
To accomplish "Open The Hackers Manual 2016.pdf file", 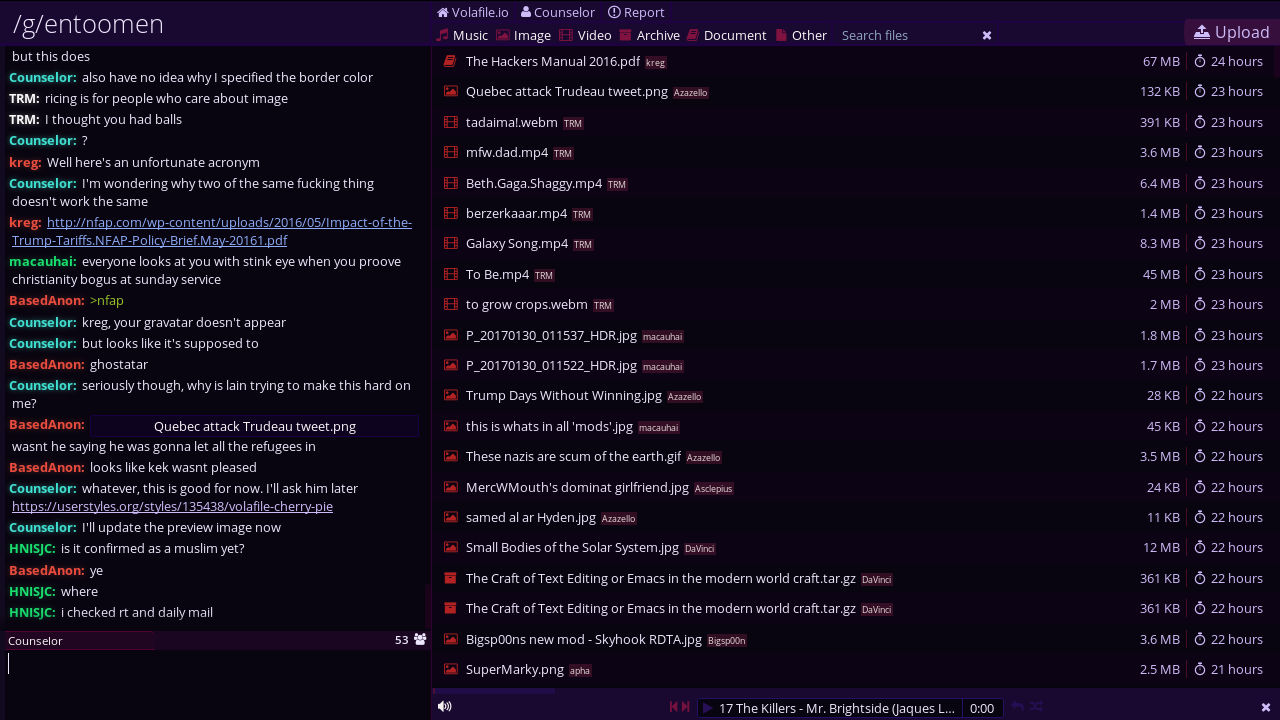I will click(x=552, y=61).
